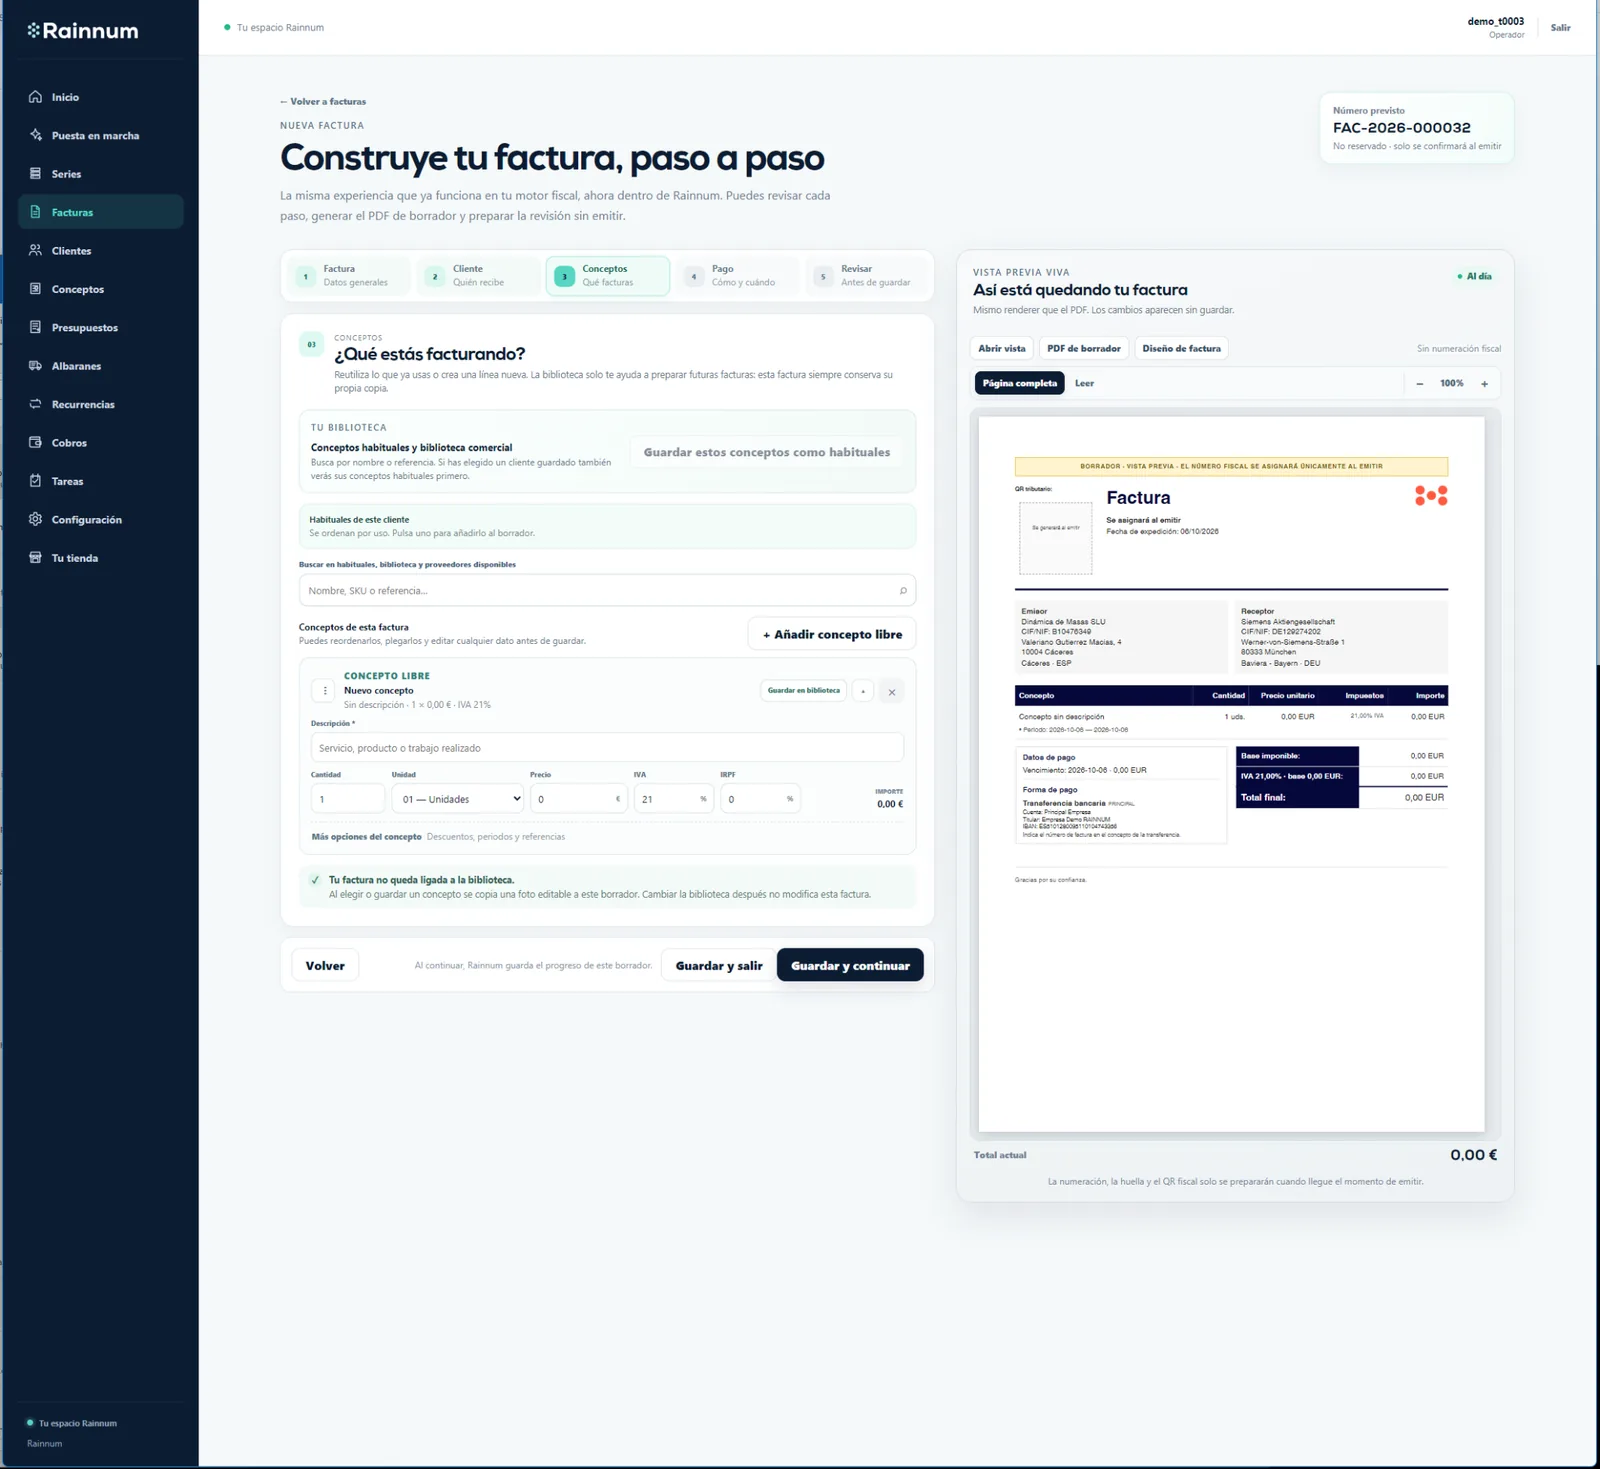
Task: Open the Clientes people icon
Action: [x=36, y=251]
